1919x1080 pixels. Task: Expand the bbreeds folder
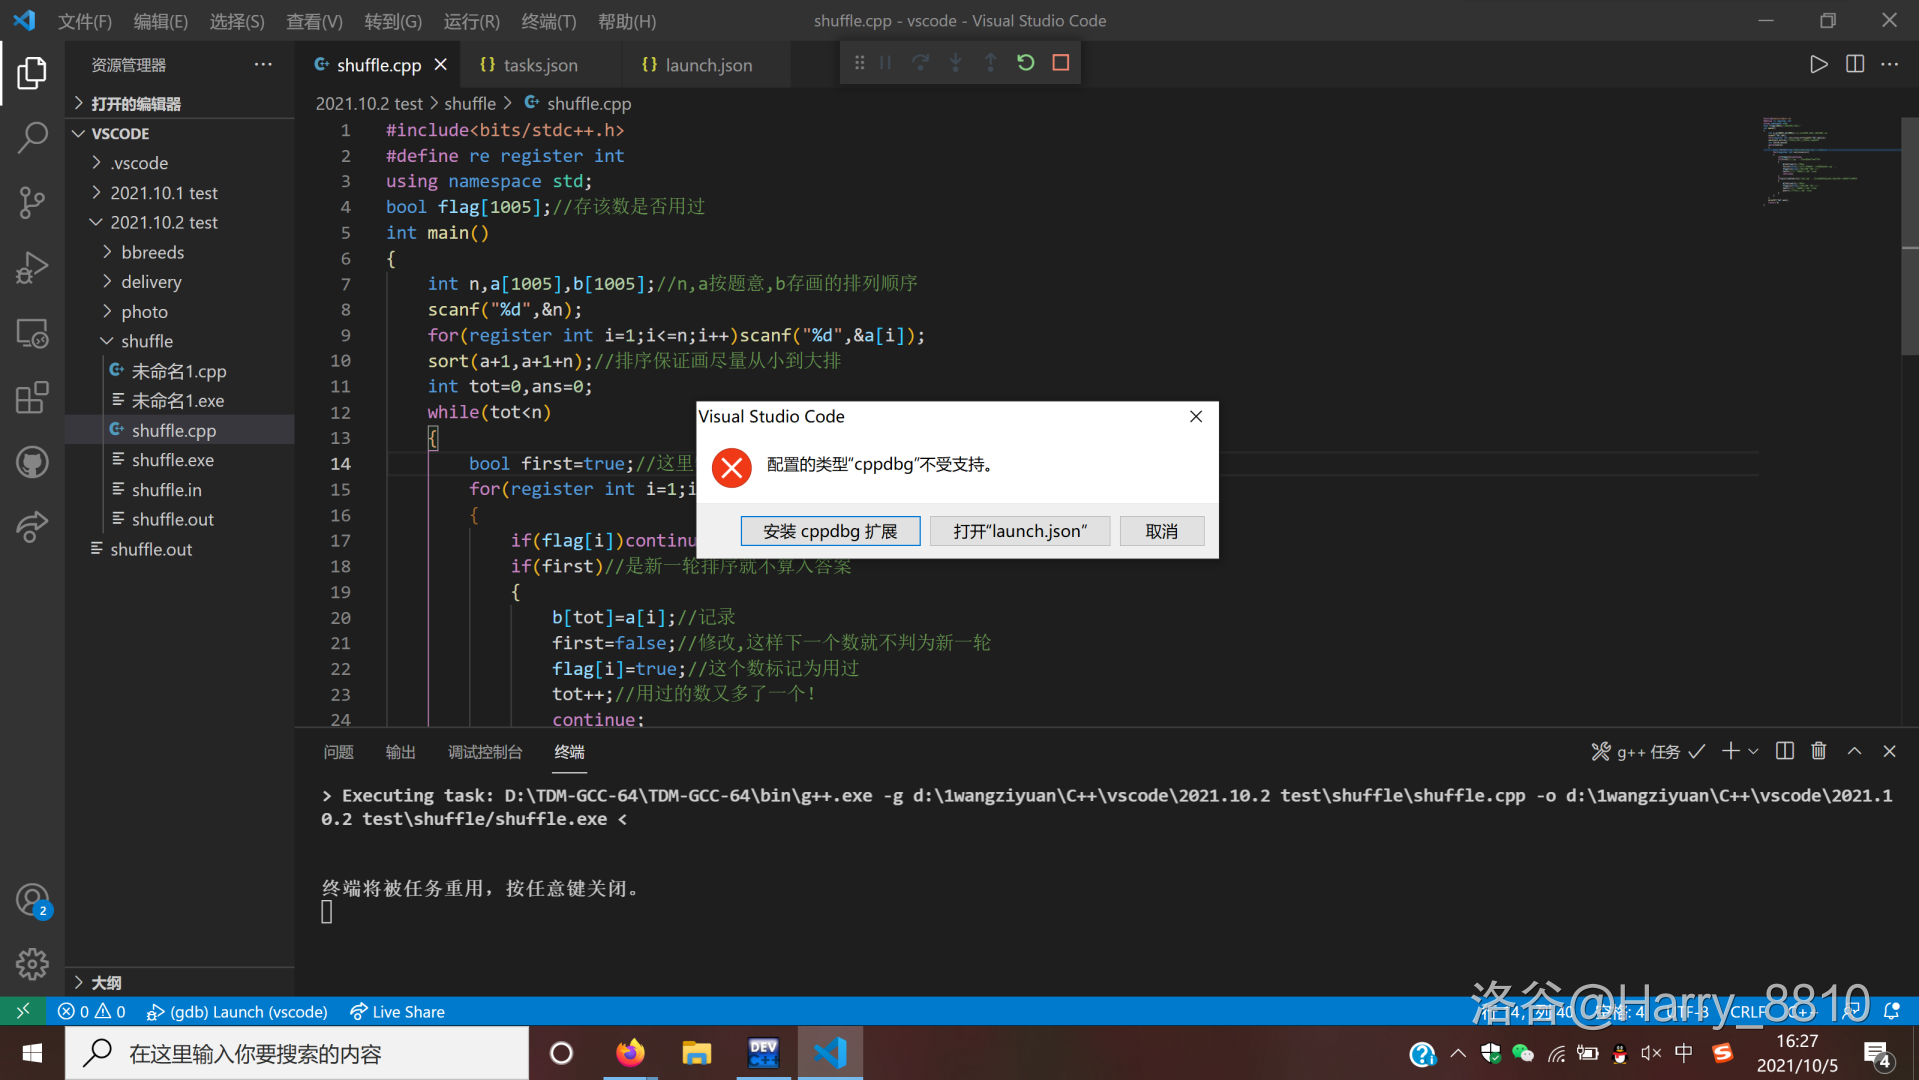[x=152, y=252]
